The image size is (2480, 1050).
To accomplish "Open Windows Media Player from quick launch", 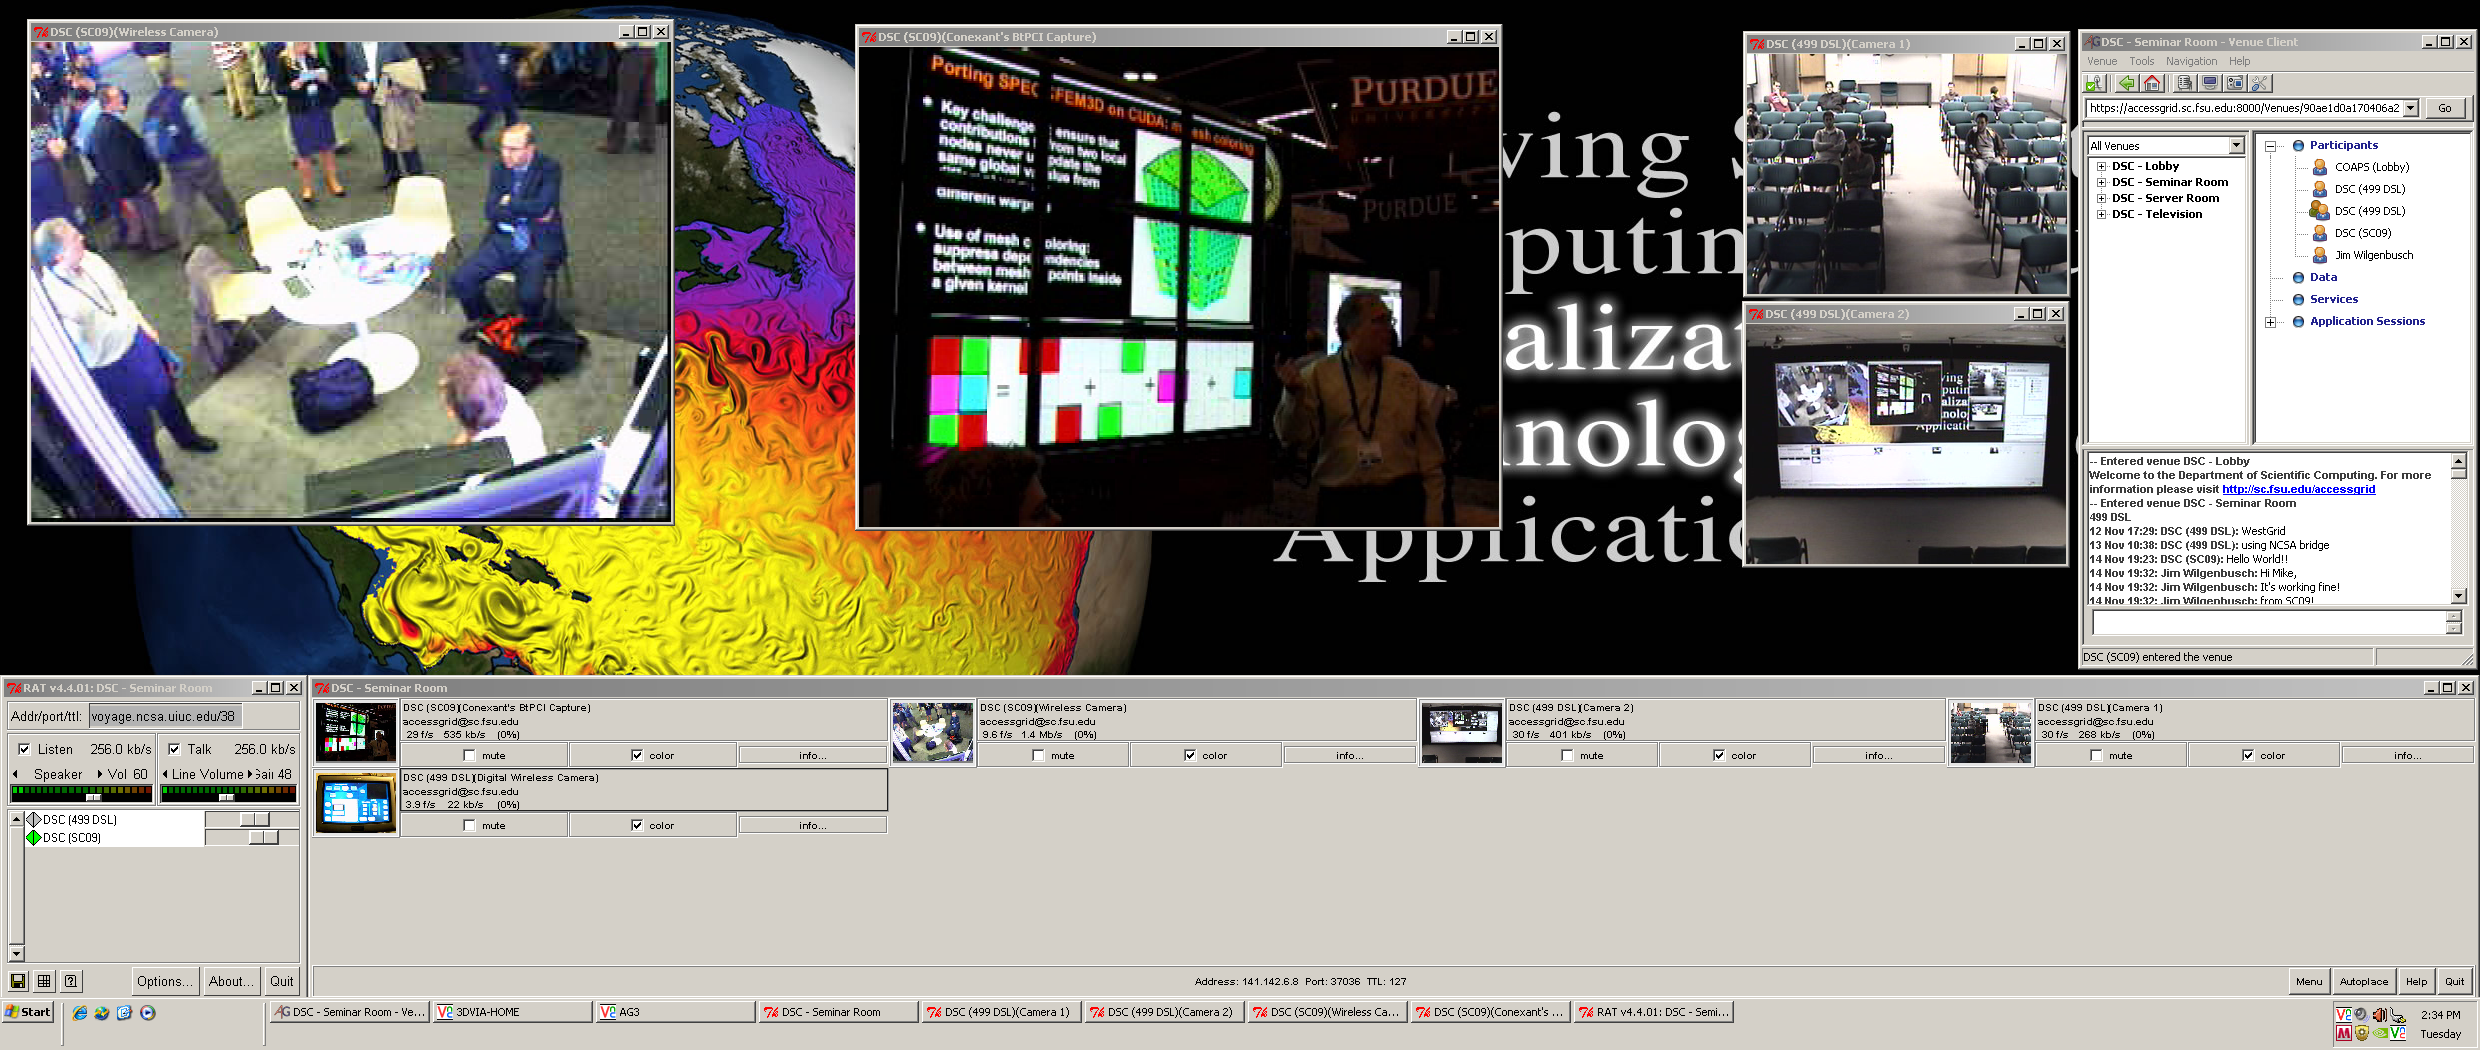I will click(148, 1013).
